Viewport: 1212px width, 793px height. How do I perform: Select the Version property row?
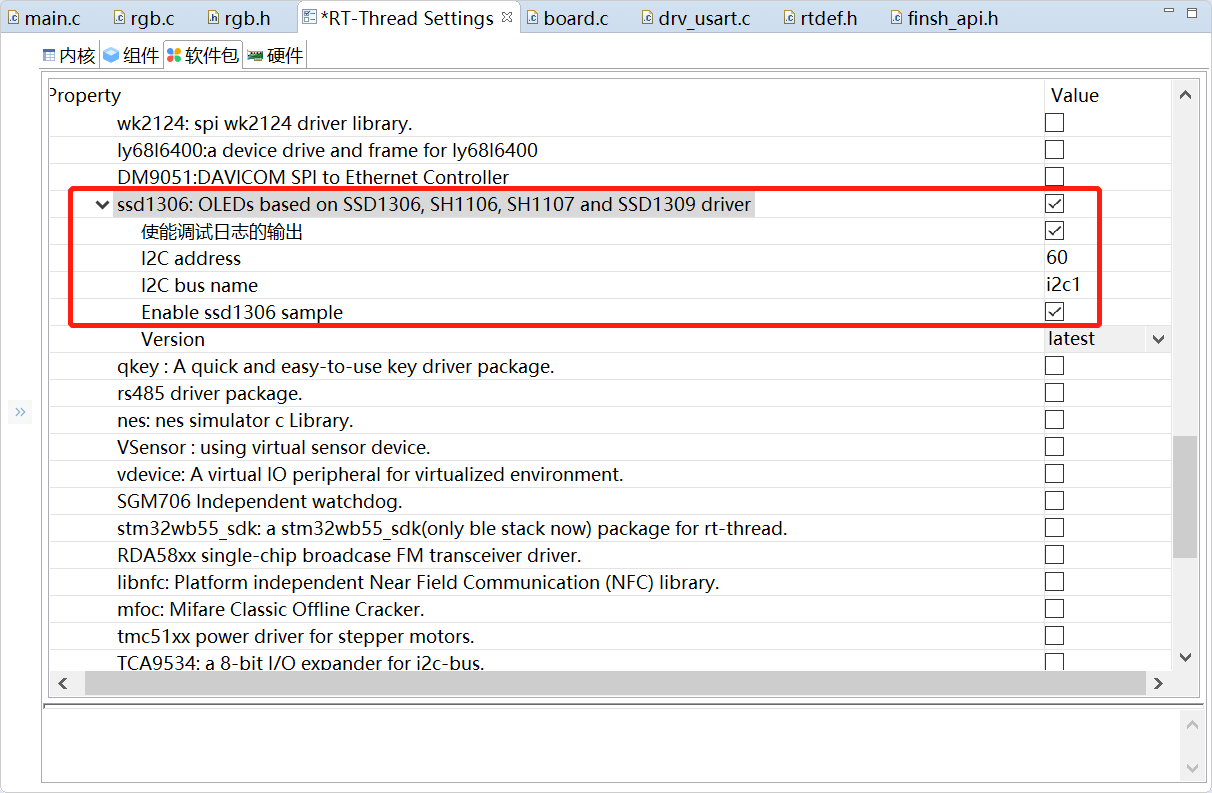tap(173, 339)
